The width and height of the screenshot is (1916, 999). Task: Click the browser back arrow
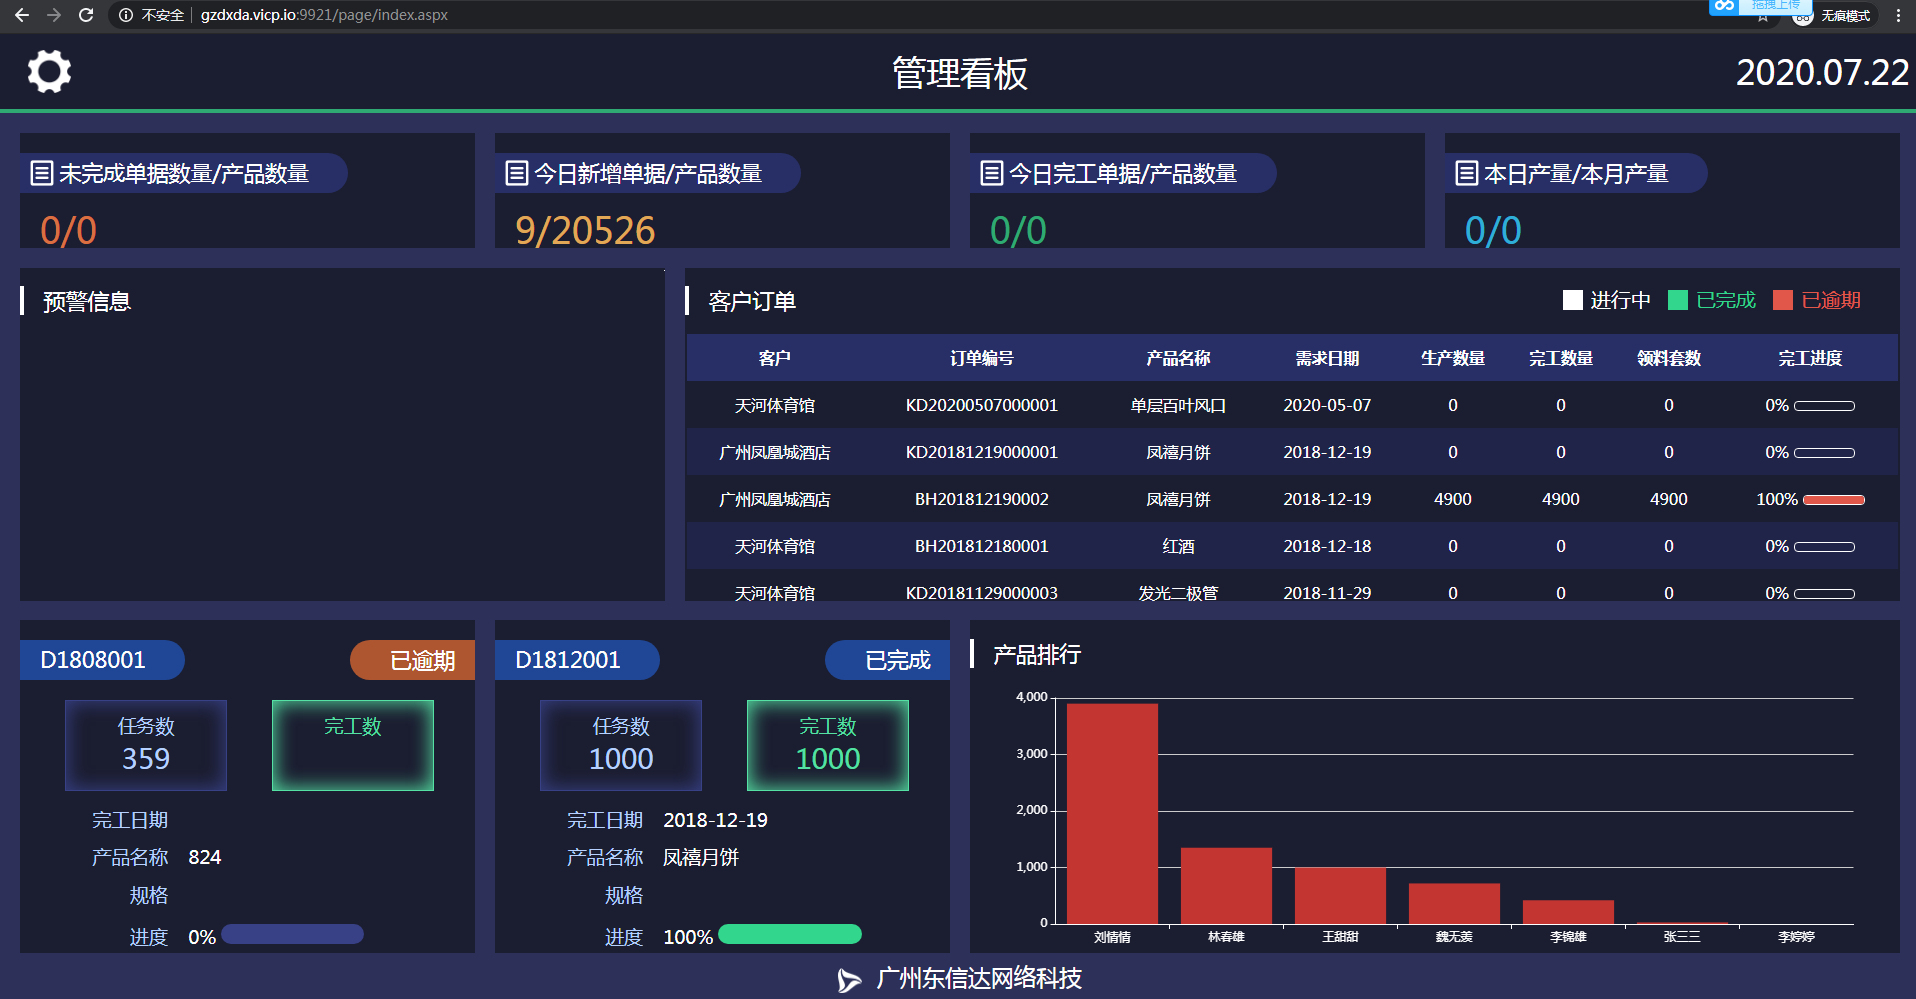click(22, 15)
